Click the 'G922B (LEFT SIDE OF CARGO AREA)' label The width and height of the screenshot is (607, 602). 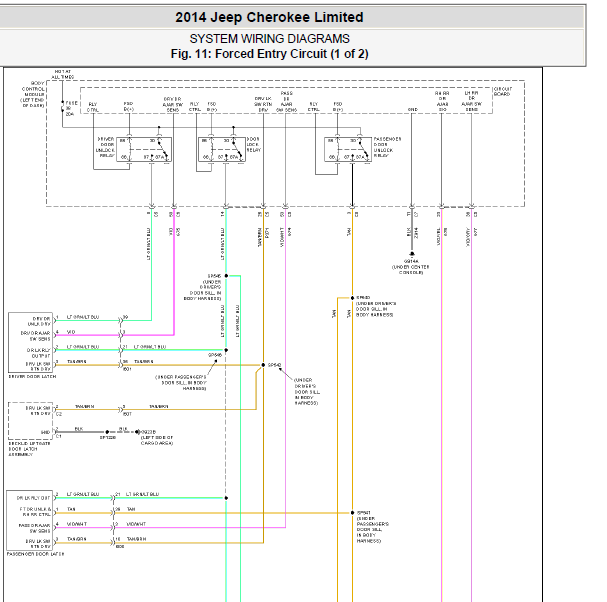(x=157, y=437)
